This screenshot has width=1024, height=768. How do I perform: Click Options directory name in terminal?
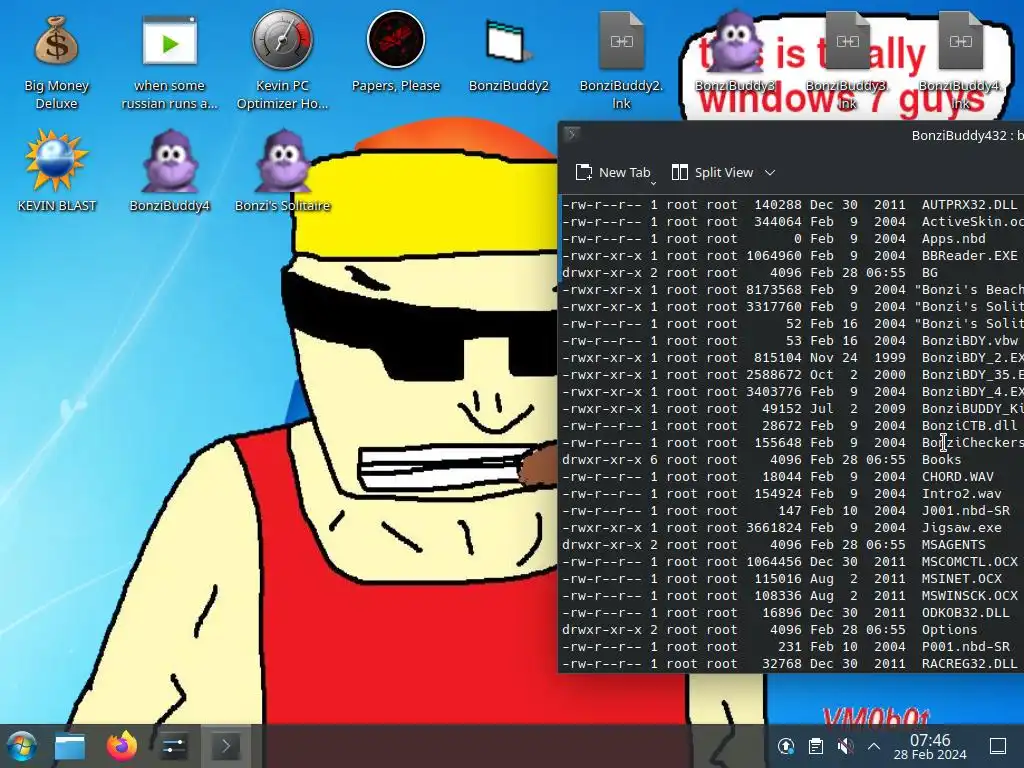(x=950, y=629)
